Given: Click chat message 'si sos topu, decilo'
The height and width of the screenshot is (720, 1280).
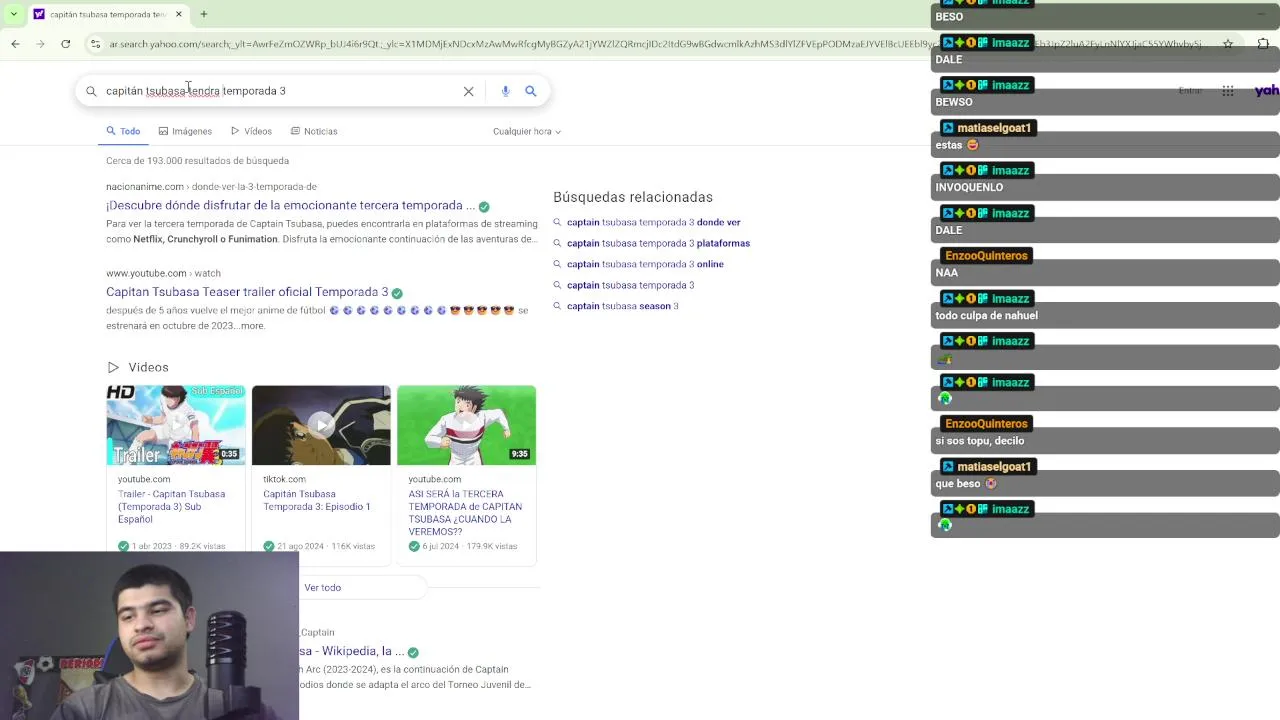Looking at the screenshot, I should click(x=980, y=441).
